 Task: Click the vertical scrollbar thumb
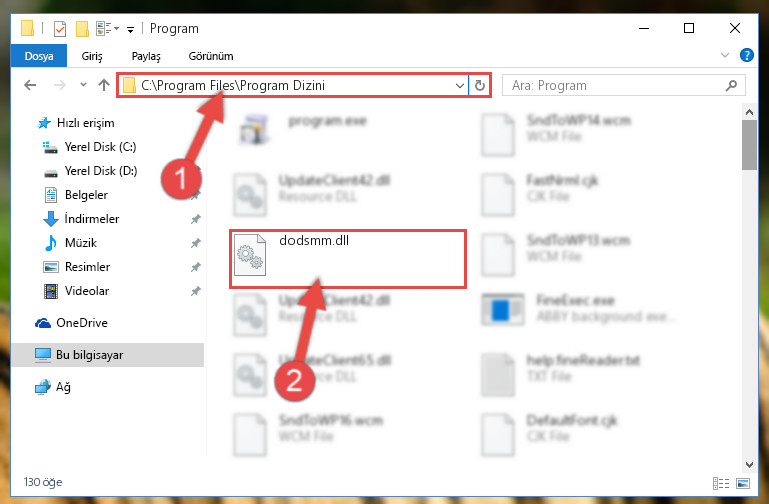[x=749, y=145]
